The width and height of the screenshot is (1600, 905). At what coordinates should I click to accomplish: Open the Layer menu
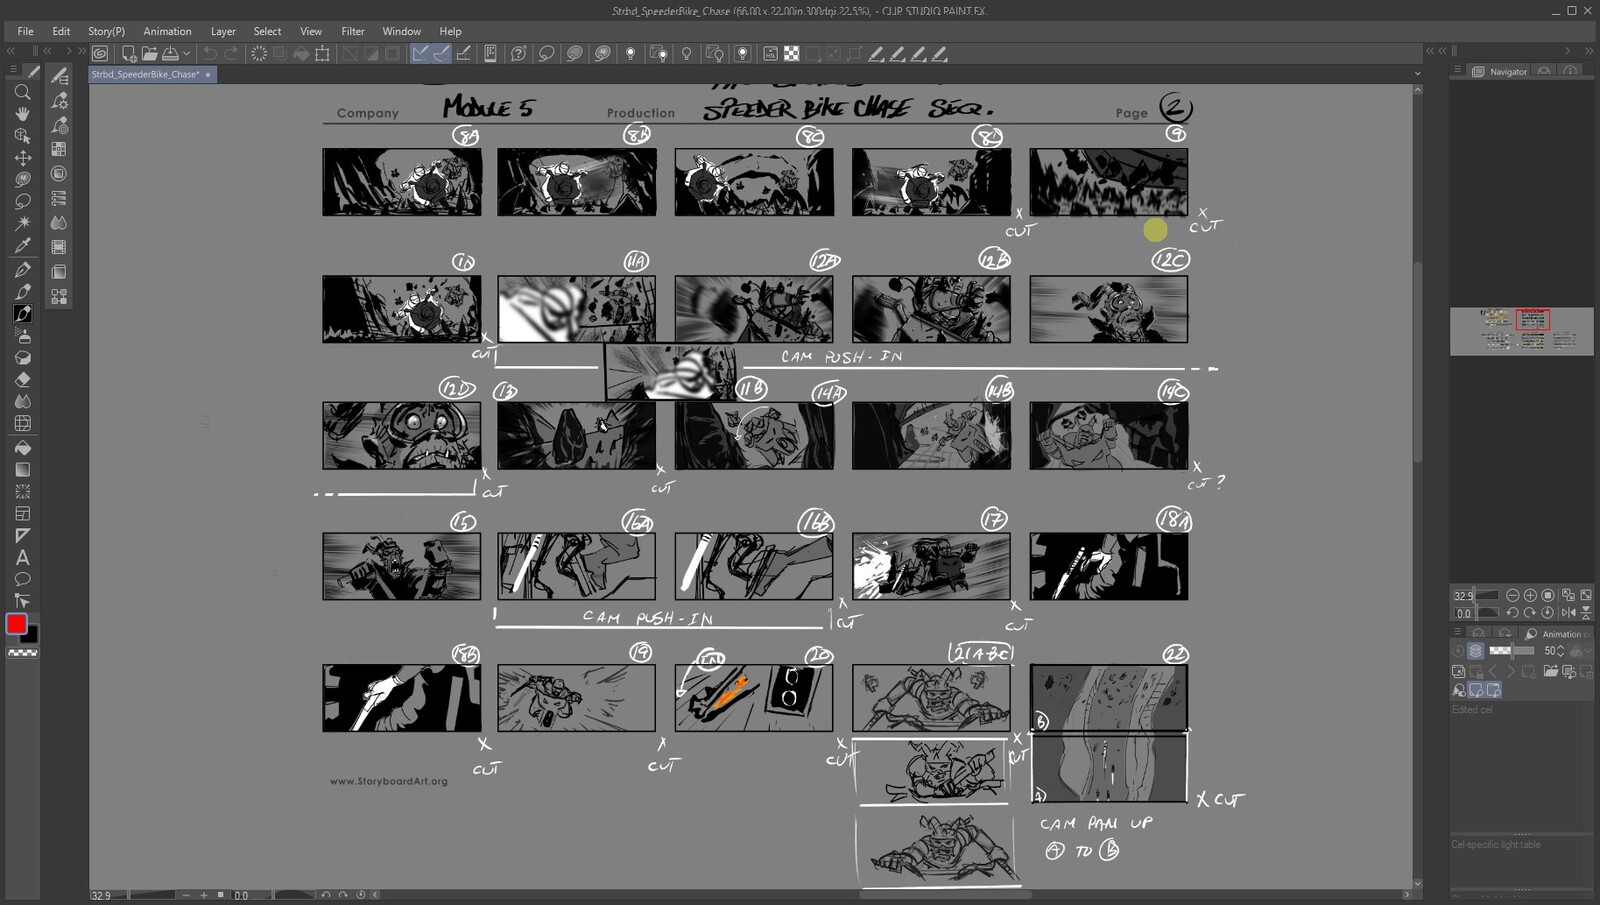223,31
